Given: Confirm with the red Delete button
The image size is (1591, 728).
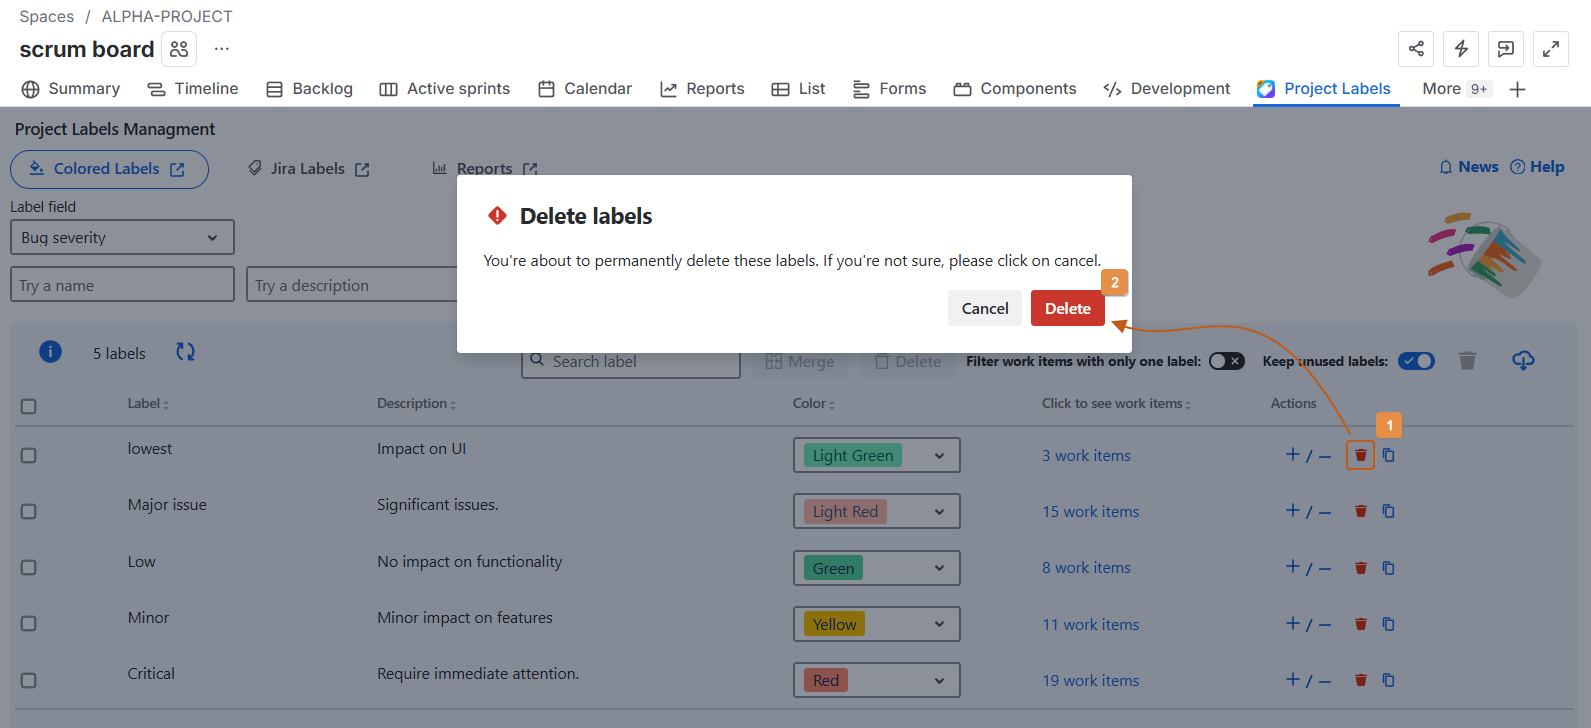Looking at the screenshot, I should [1067, 309].
